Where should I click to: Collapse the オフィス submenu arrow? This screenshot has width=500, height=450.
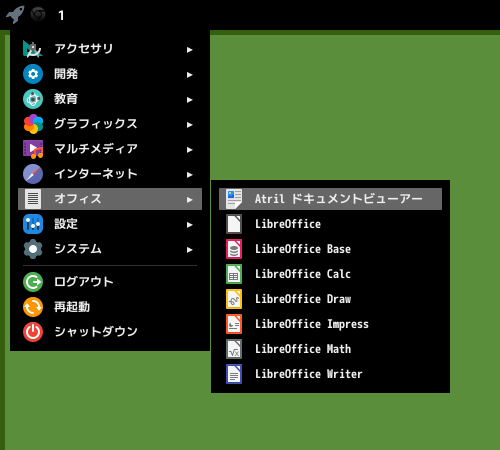click(190, 200)
